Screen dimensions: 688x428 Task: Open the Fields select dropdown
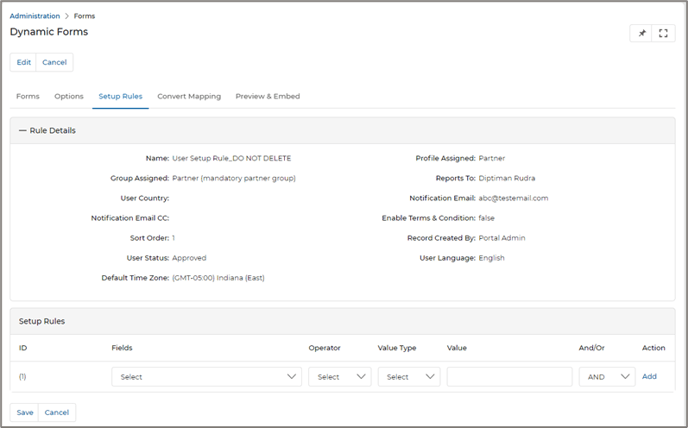[x=206, y=377]
